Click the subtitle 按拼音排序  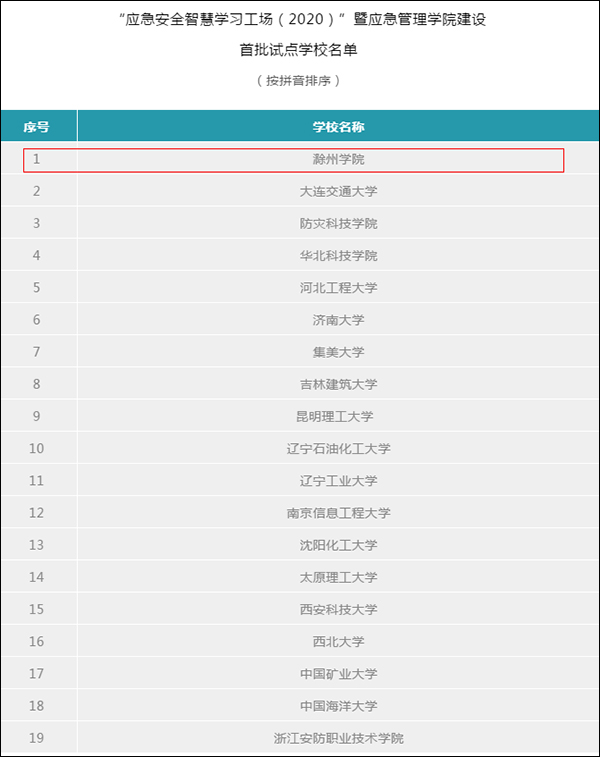[x=298, y=80]
